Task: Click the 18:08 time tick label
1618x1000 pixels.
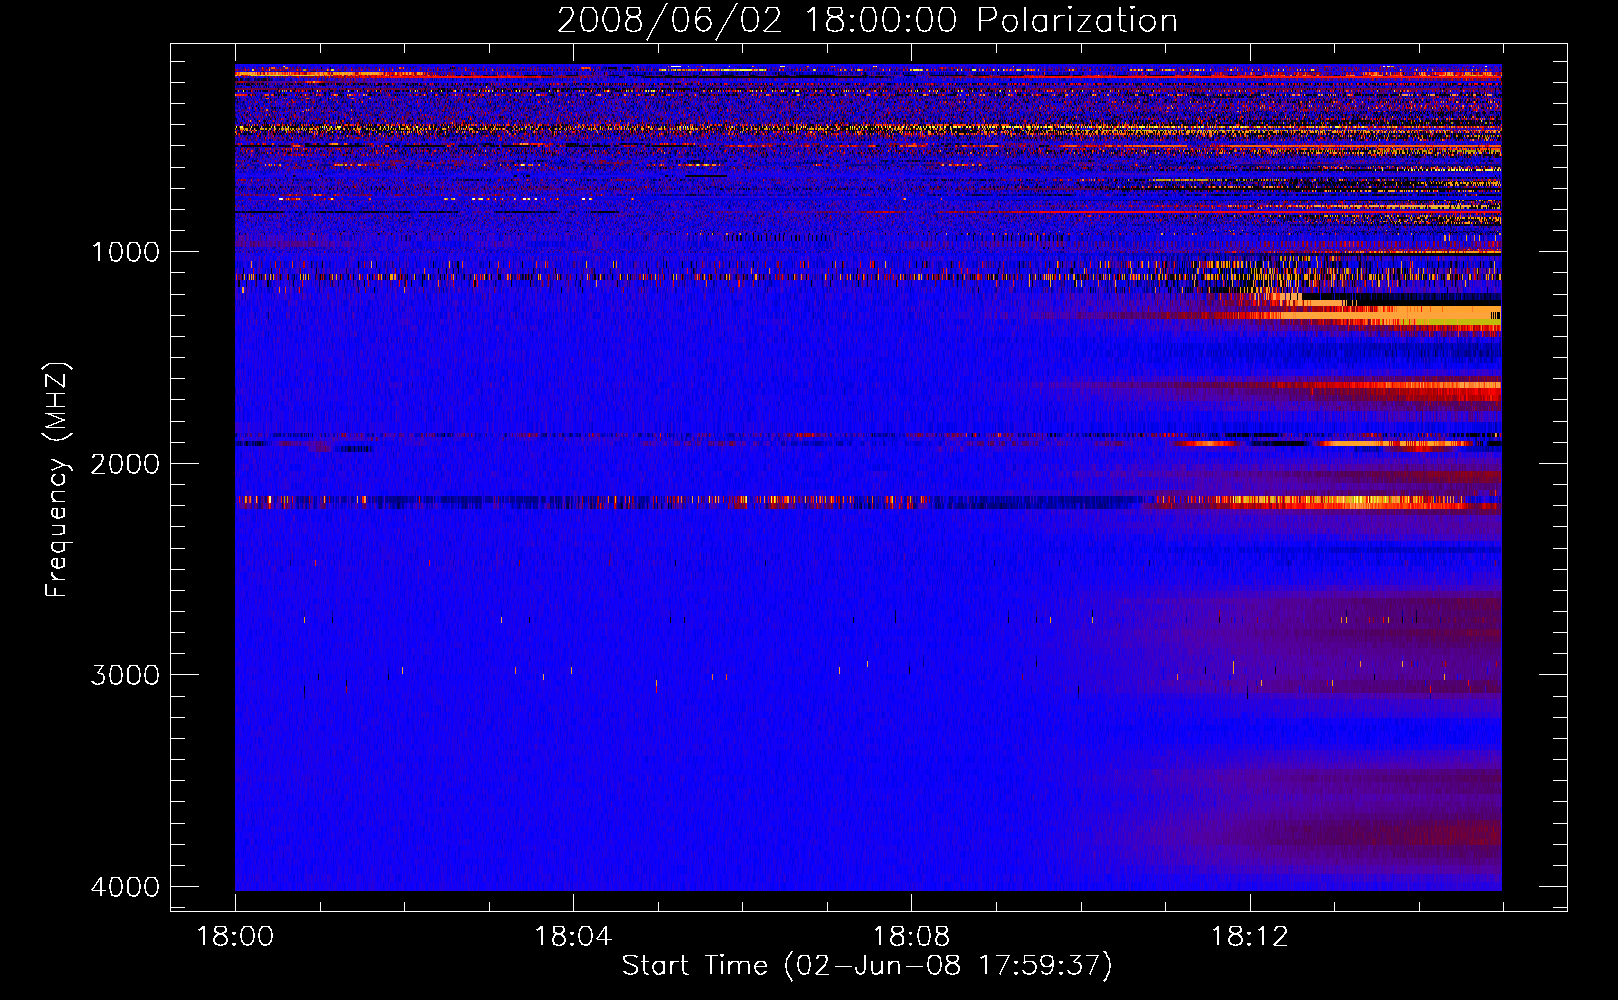Action: tap(911, 937)
